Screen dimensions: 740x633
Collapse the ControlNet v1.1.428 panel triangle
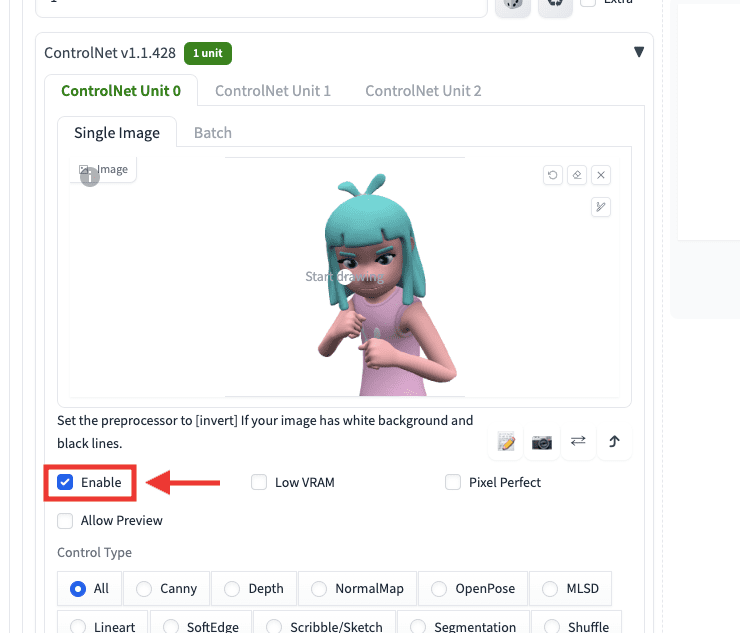(639, 52)
